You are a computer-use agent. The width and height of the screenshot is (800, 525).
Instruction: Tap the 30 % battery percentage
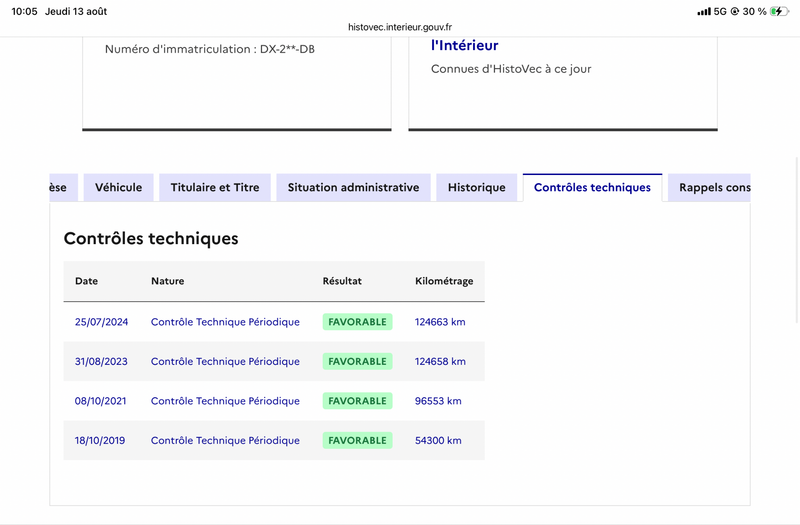click(x=755, y=11)
